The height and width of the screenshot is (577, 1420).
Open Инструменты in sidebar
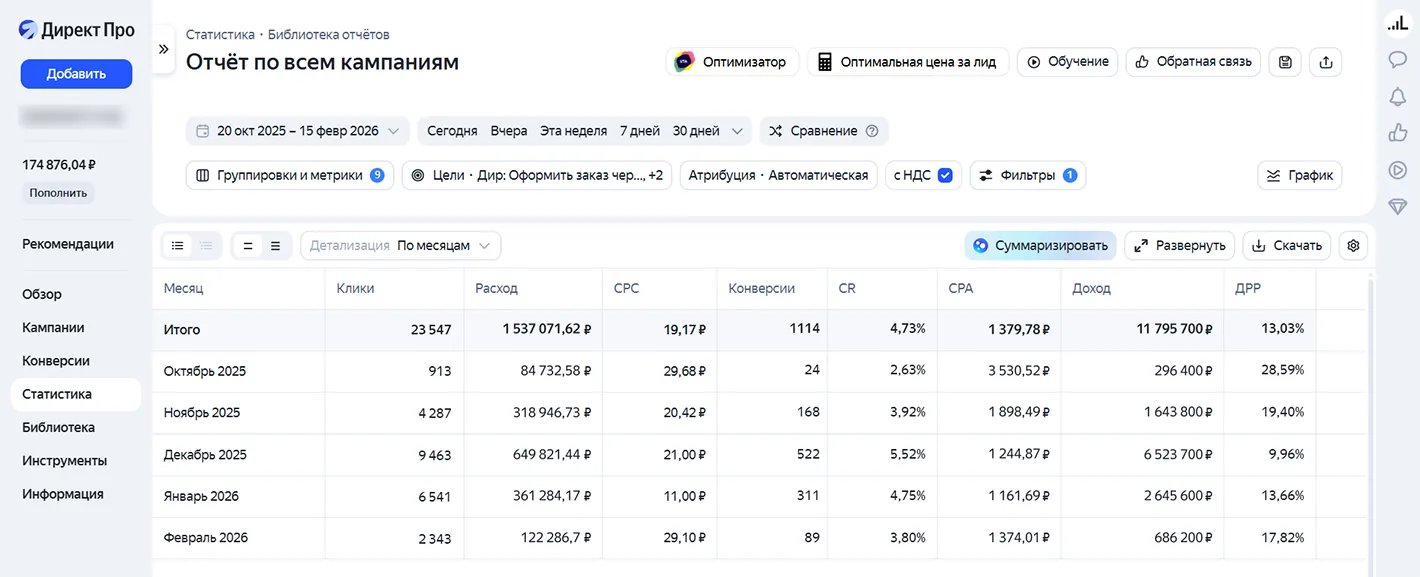coord(64,461)
